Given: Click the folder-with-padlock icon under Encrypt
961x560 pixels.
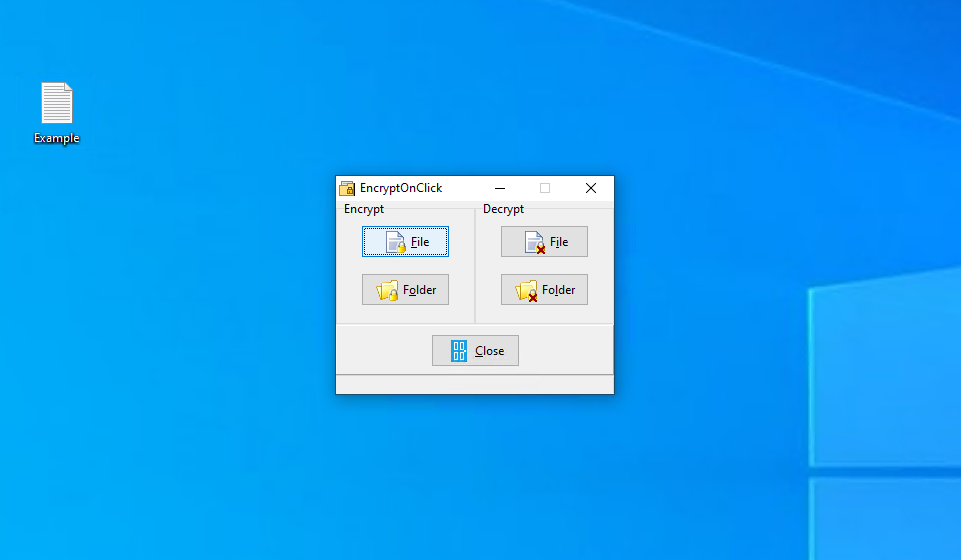Looking at the screenshot, I should click(x=387, y=290).
